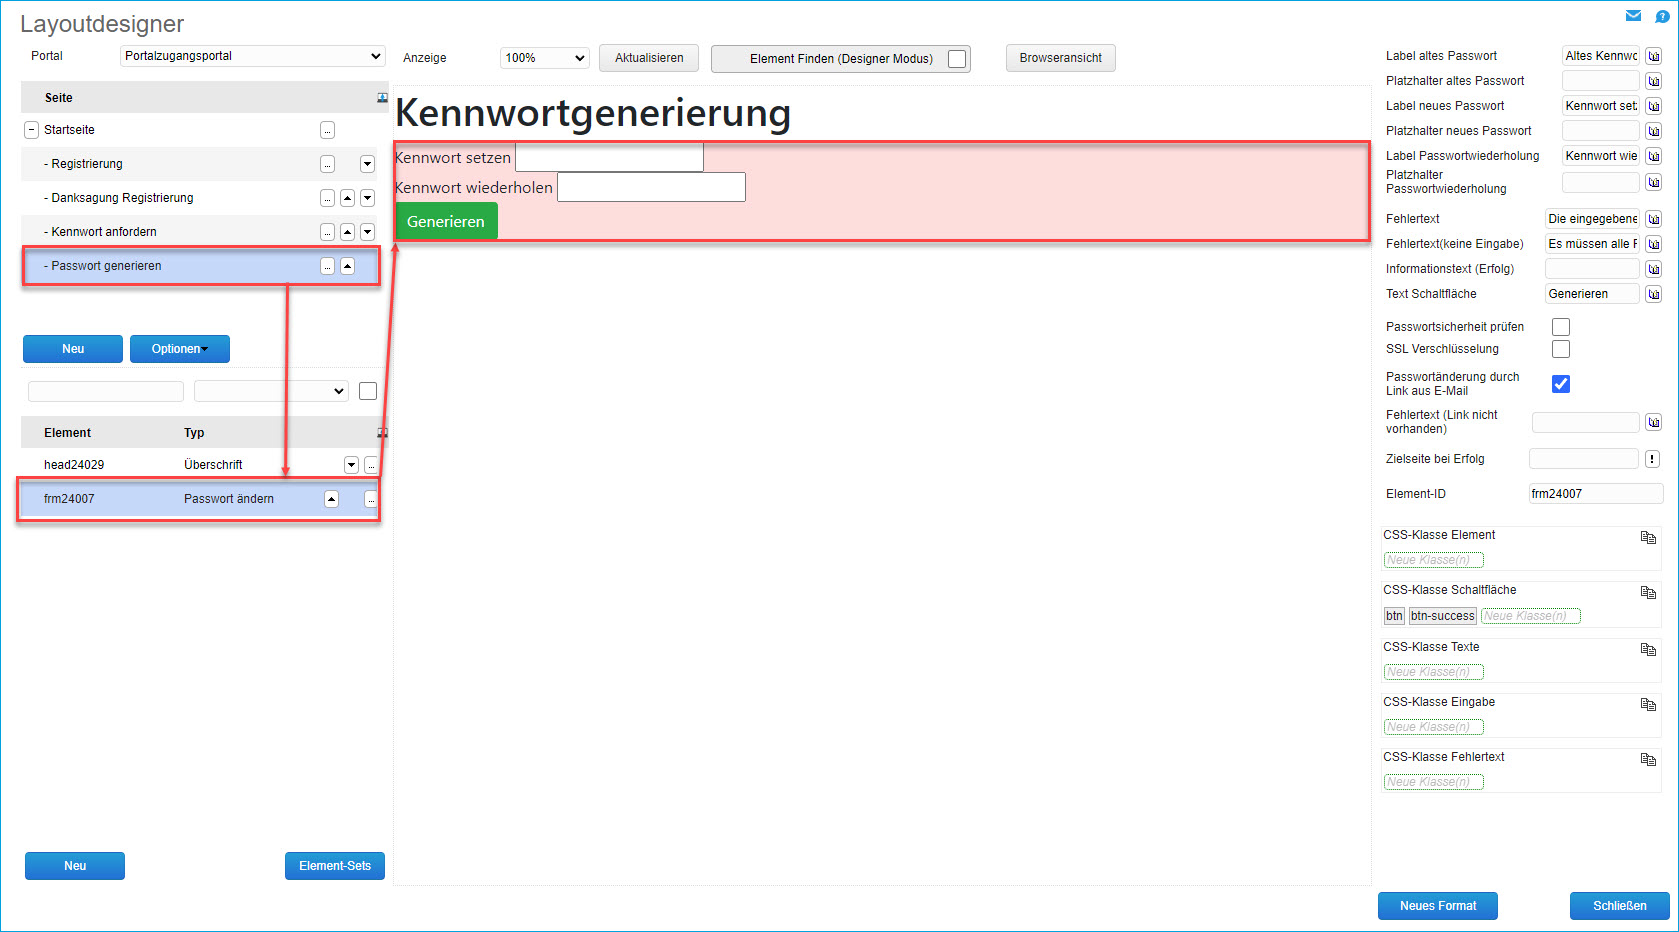The width and height of the screenshot is (1679, 932).
Task: Click the exclamation icon beside Zielseite bei Erfolg
Action: click(1652, 459)
